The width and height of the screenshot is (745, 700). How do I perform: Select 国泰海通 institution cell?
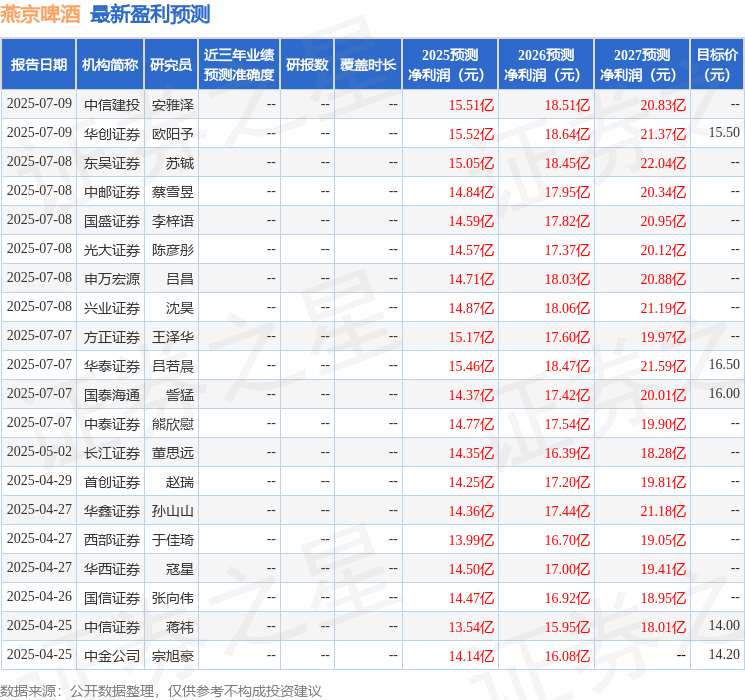[112, 394]
